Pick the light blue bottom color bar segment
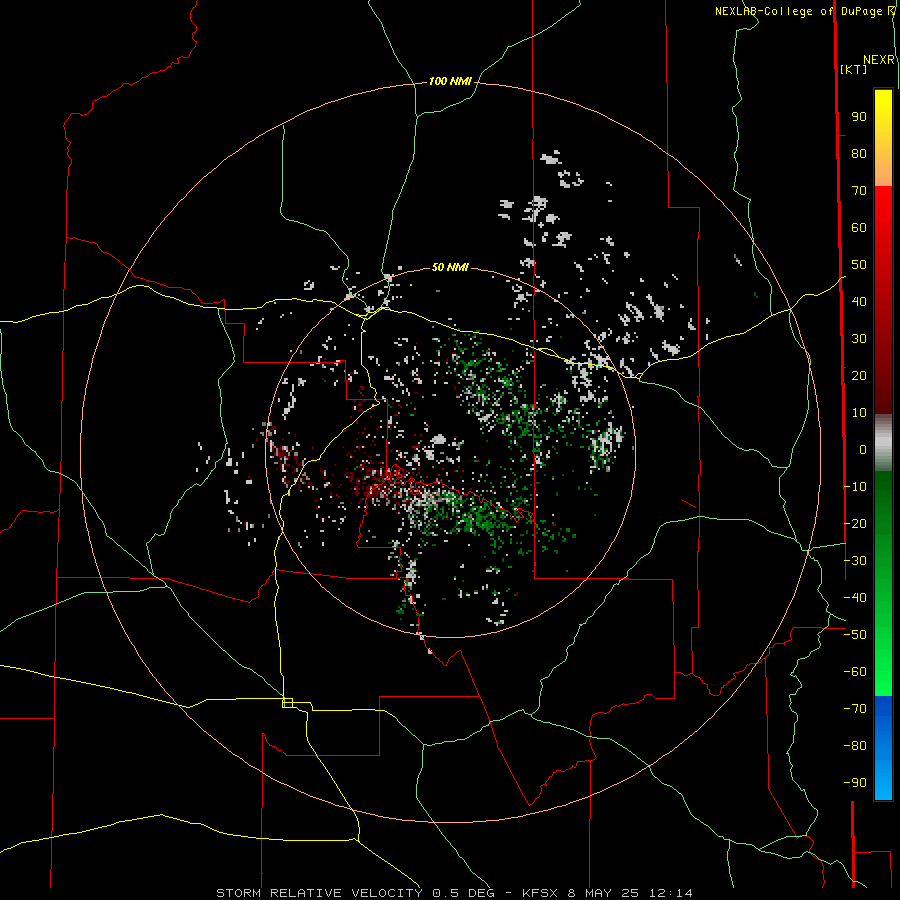Viewport: 900px width, 900px height. (883, 781)
